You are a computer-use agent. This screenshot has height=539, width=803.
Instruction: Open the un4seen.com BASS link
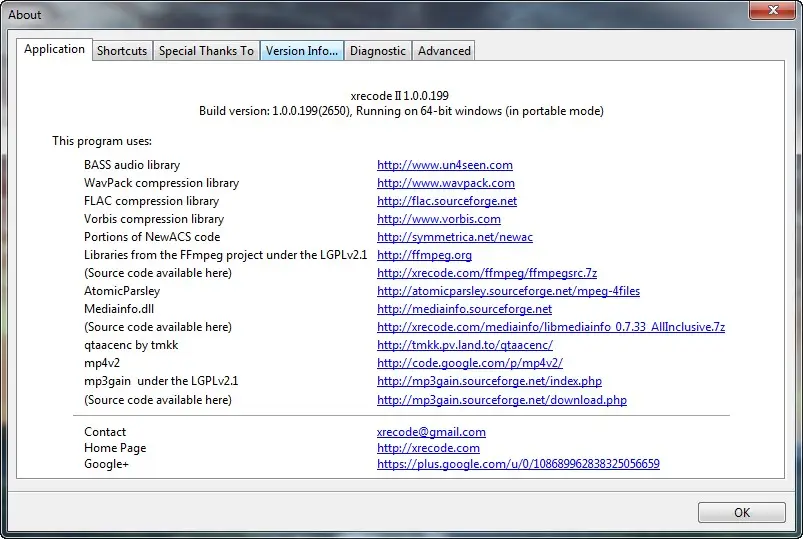pyautogui.click(x=445, y=165)
